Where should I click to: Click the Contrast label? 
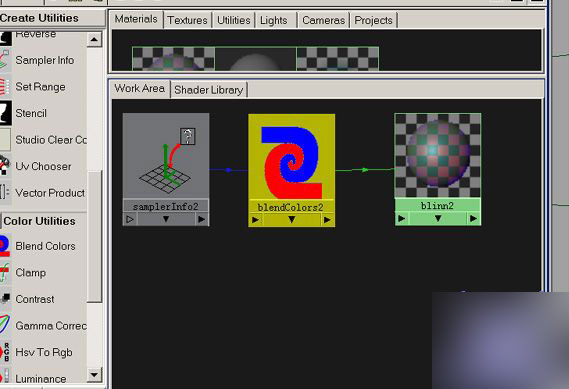[35, 299]
